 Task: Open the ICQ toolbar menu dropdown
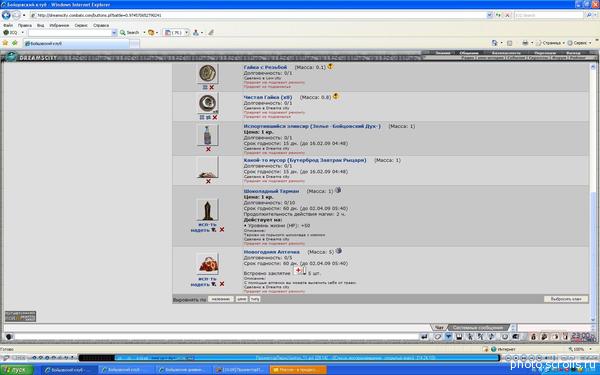[22, 33]
